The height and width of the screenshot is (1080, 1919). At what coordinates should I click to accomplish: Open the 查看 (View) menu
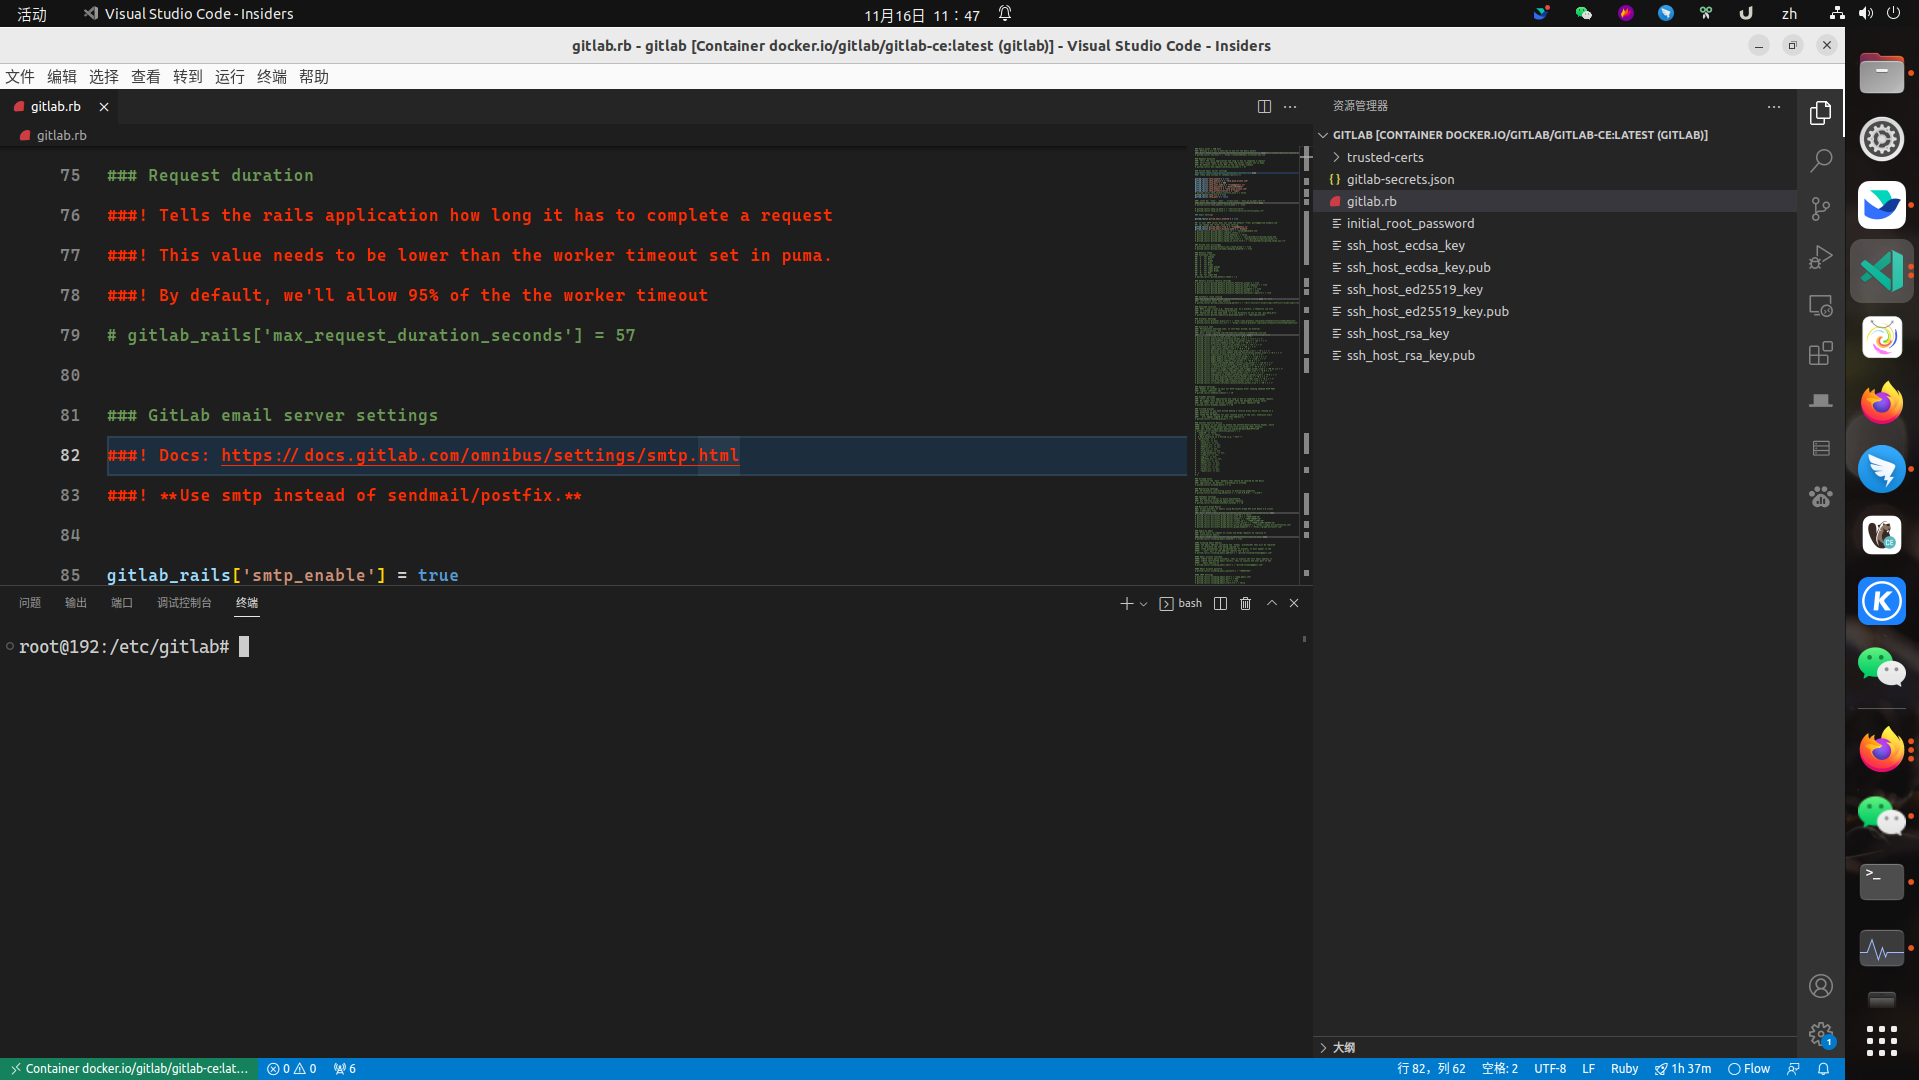[x=146, y=77]
